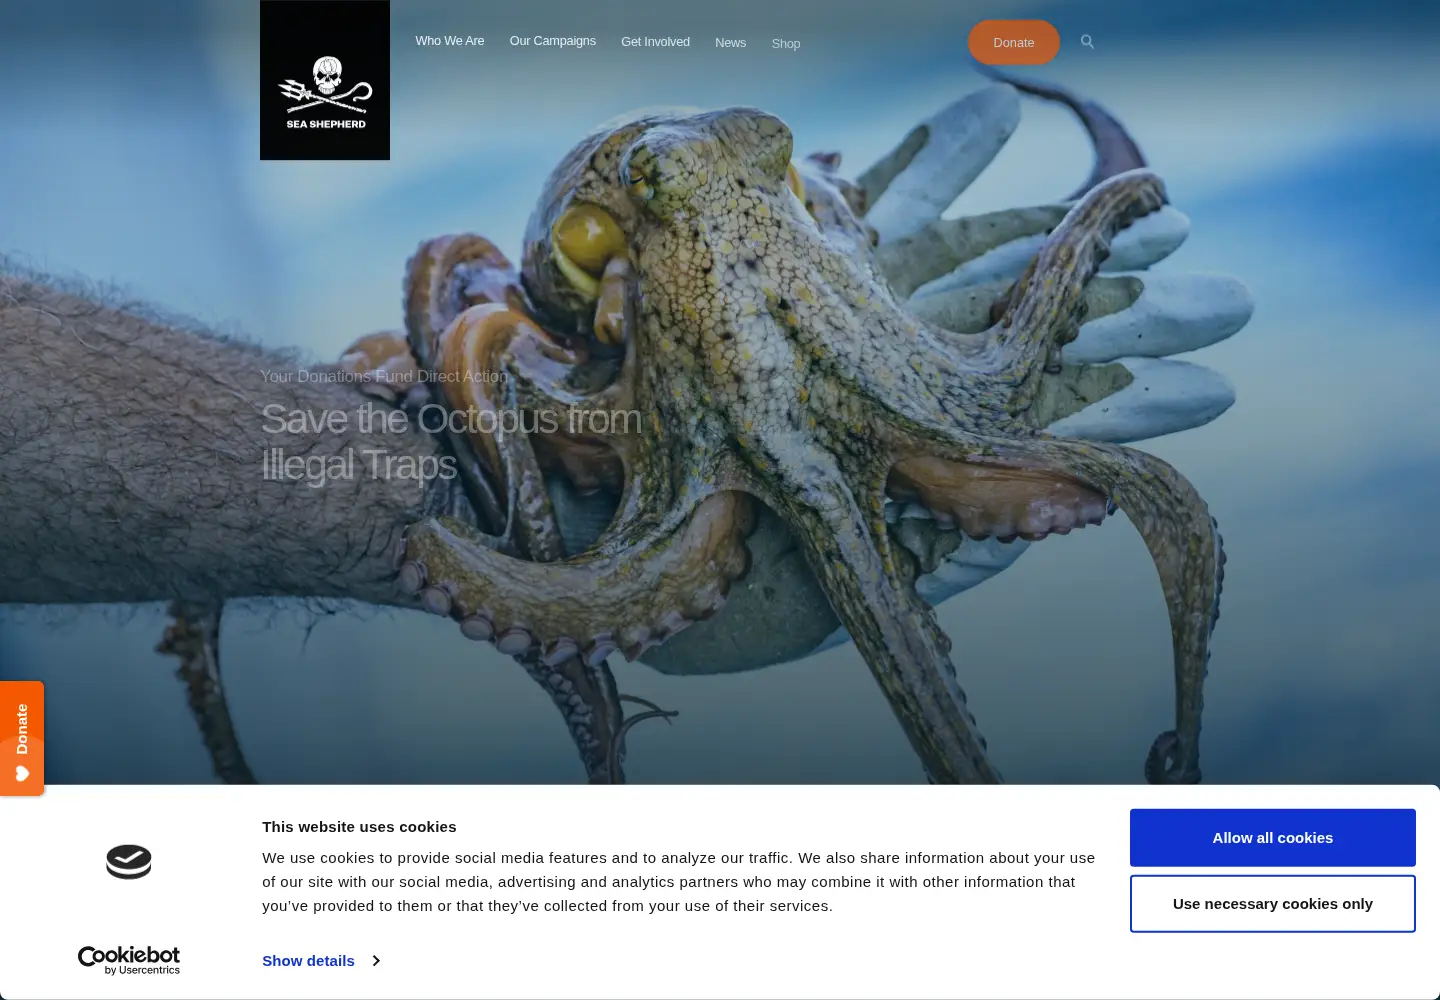Expand Show details in cookie banner
This screenshot has height=1000, width=1440.
320,961
